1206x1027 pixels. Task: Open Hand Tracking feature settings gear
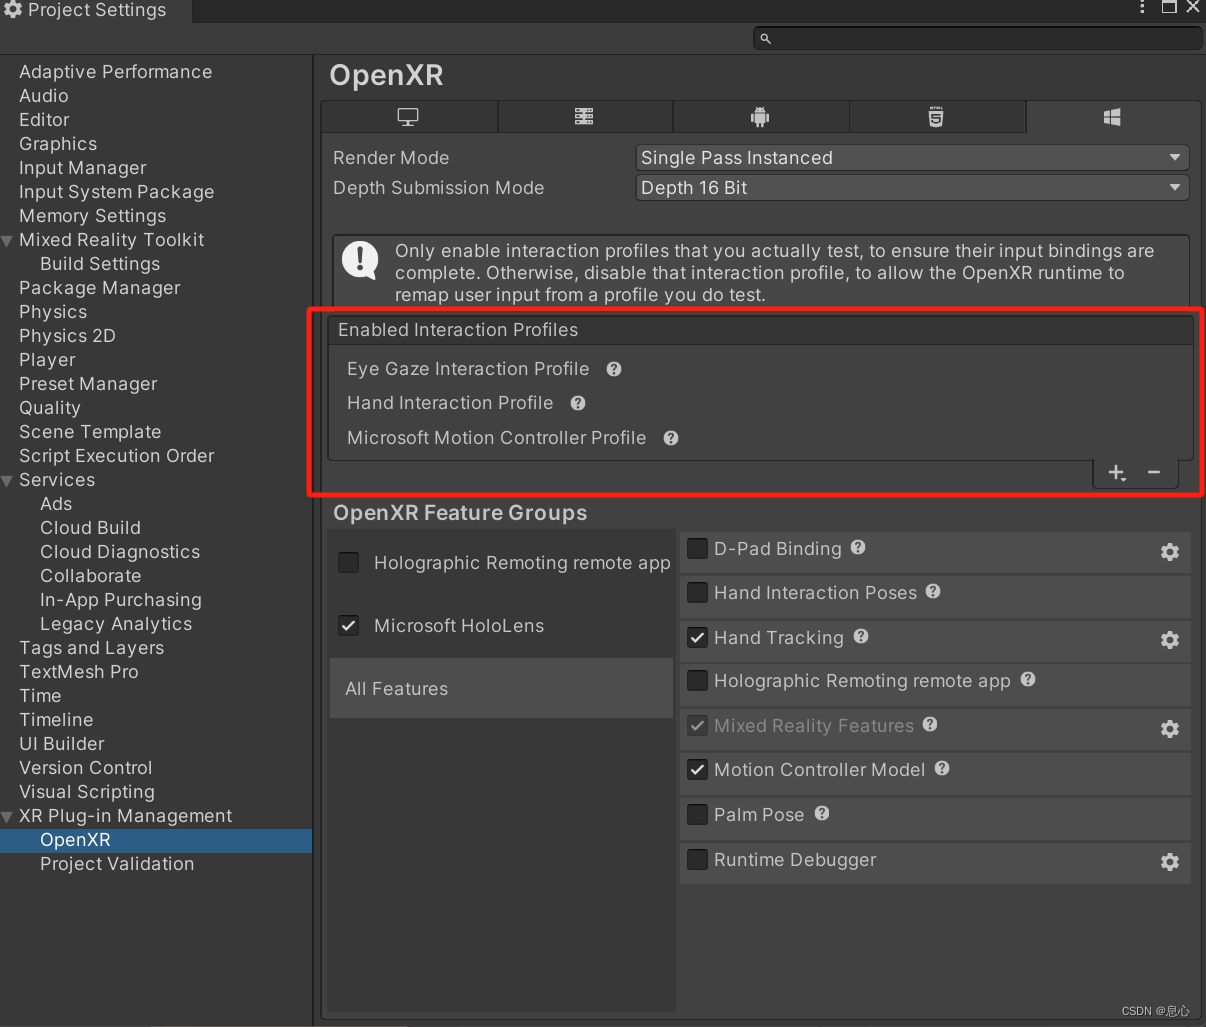point(1170,640)
